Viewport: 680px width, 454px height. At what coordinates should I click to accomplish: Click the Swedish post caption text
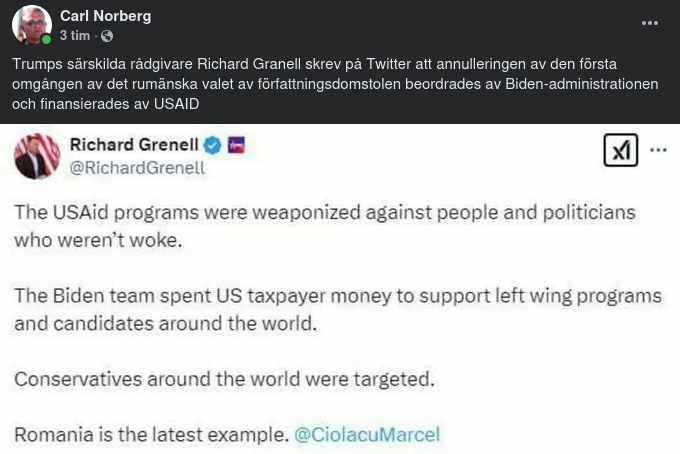[335, 84]
